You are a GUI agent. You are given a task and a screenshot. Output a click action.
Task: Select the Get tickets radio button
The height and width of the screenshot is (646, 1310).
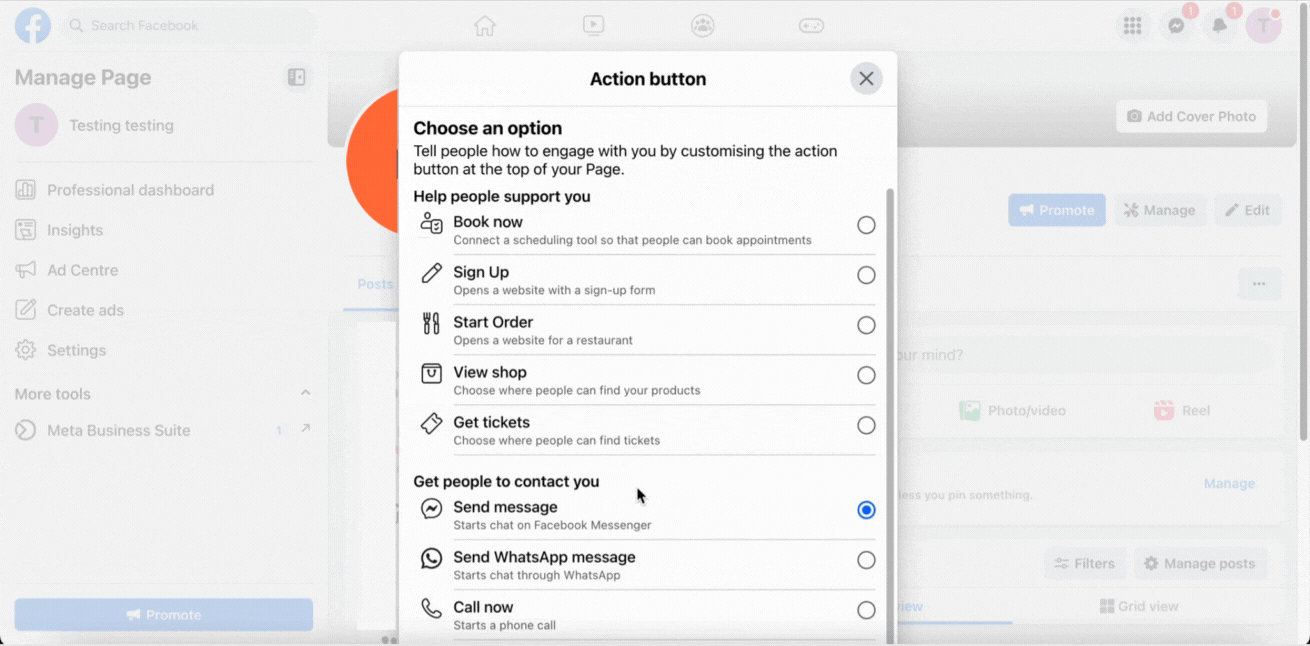(866, 425)
